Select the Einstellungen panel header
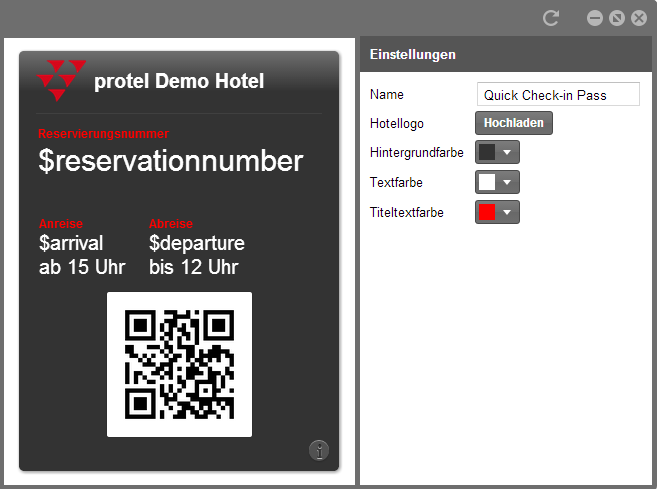This screenshot has height=489, width=657. tap(506, 54)
